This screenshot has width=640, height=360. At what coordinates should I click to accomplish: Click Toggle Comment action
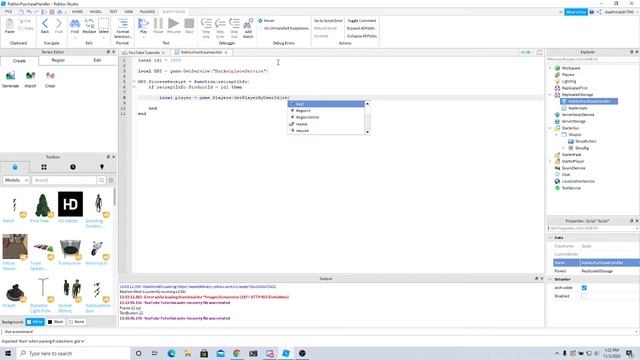[362, 20]
